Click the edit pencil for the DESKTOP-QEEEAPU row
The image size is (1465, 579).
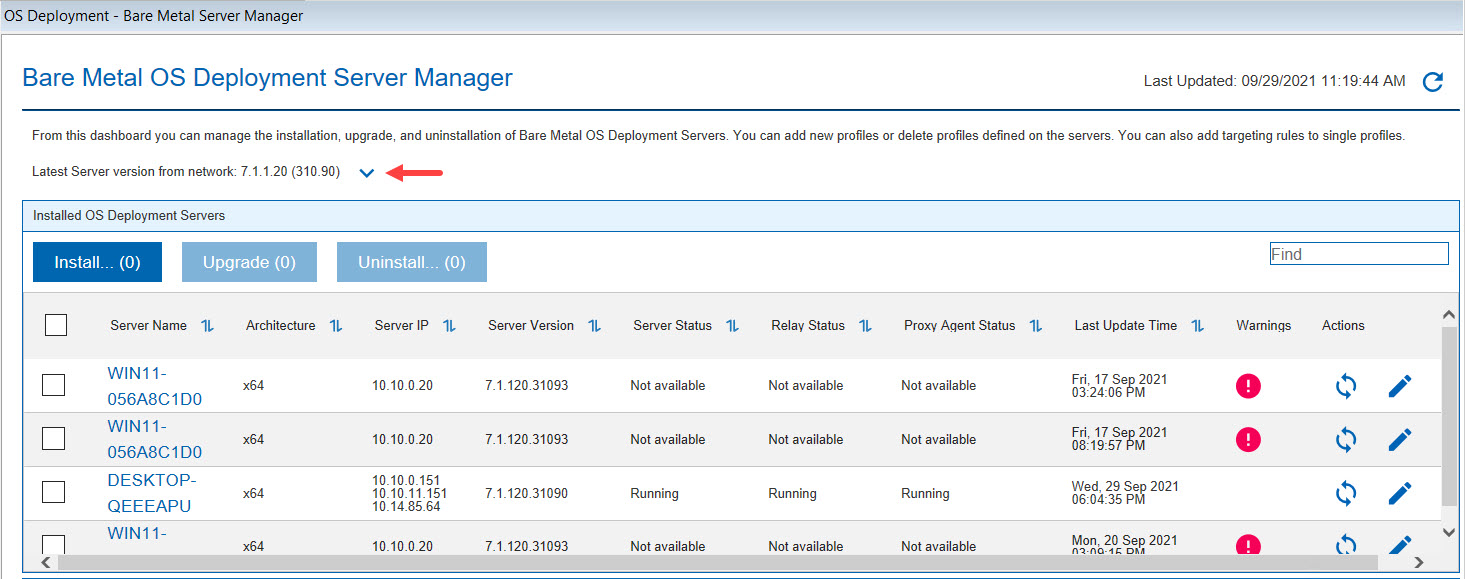(1400, 493)
